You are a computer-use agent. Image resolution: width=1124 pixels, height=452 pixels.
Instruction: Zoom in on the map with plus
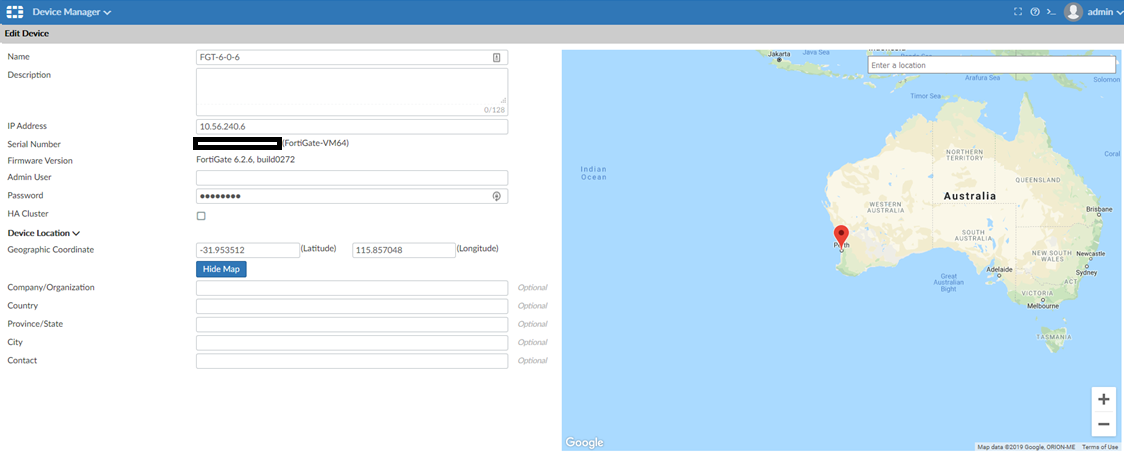click(x=1103, y=399)
